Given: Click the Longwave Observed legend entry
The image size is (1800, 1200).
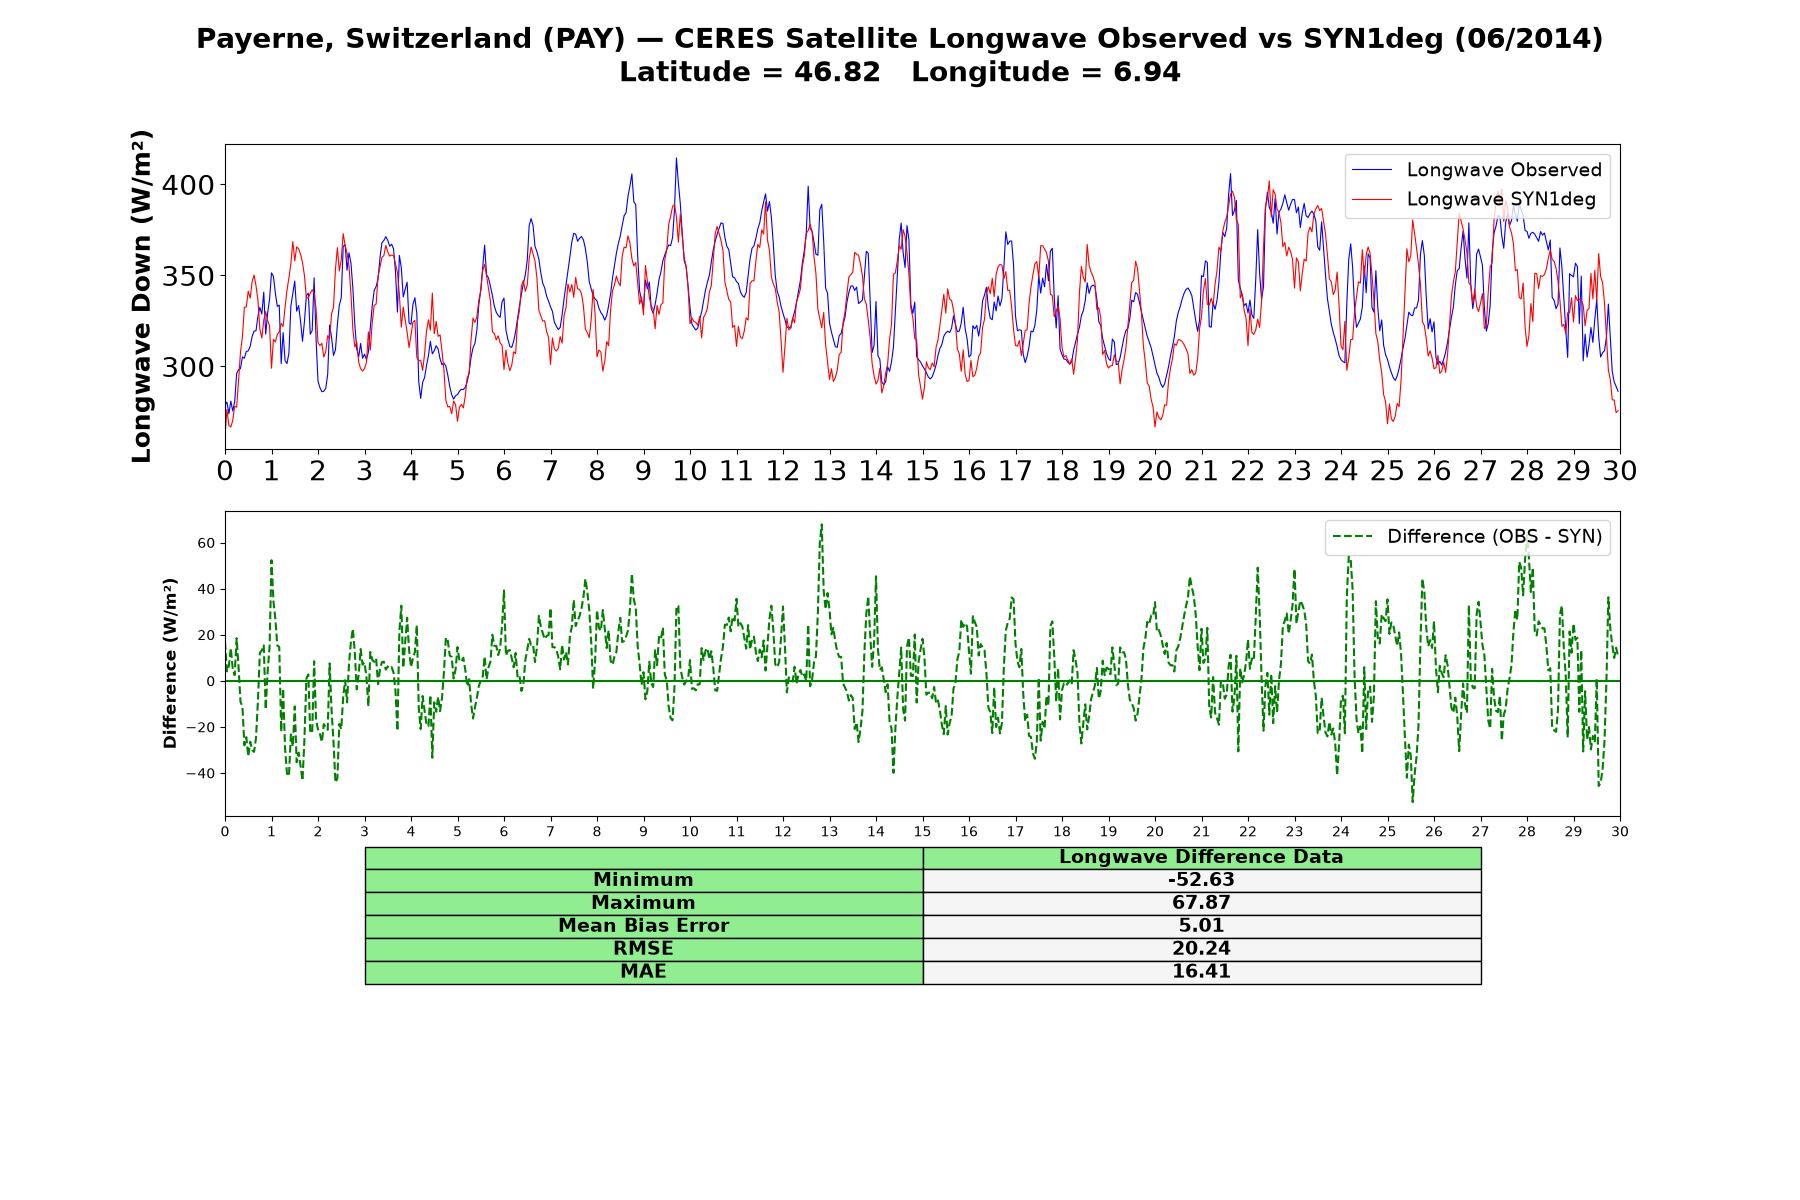Looking at the screenshot, I should [x=1477, y=170].
